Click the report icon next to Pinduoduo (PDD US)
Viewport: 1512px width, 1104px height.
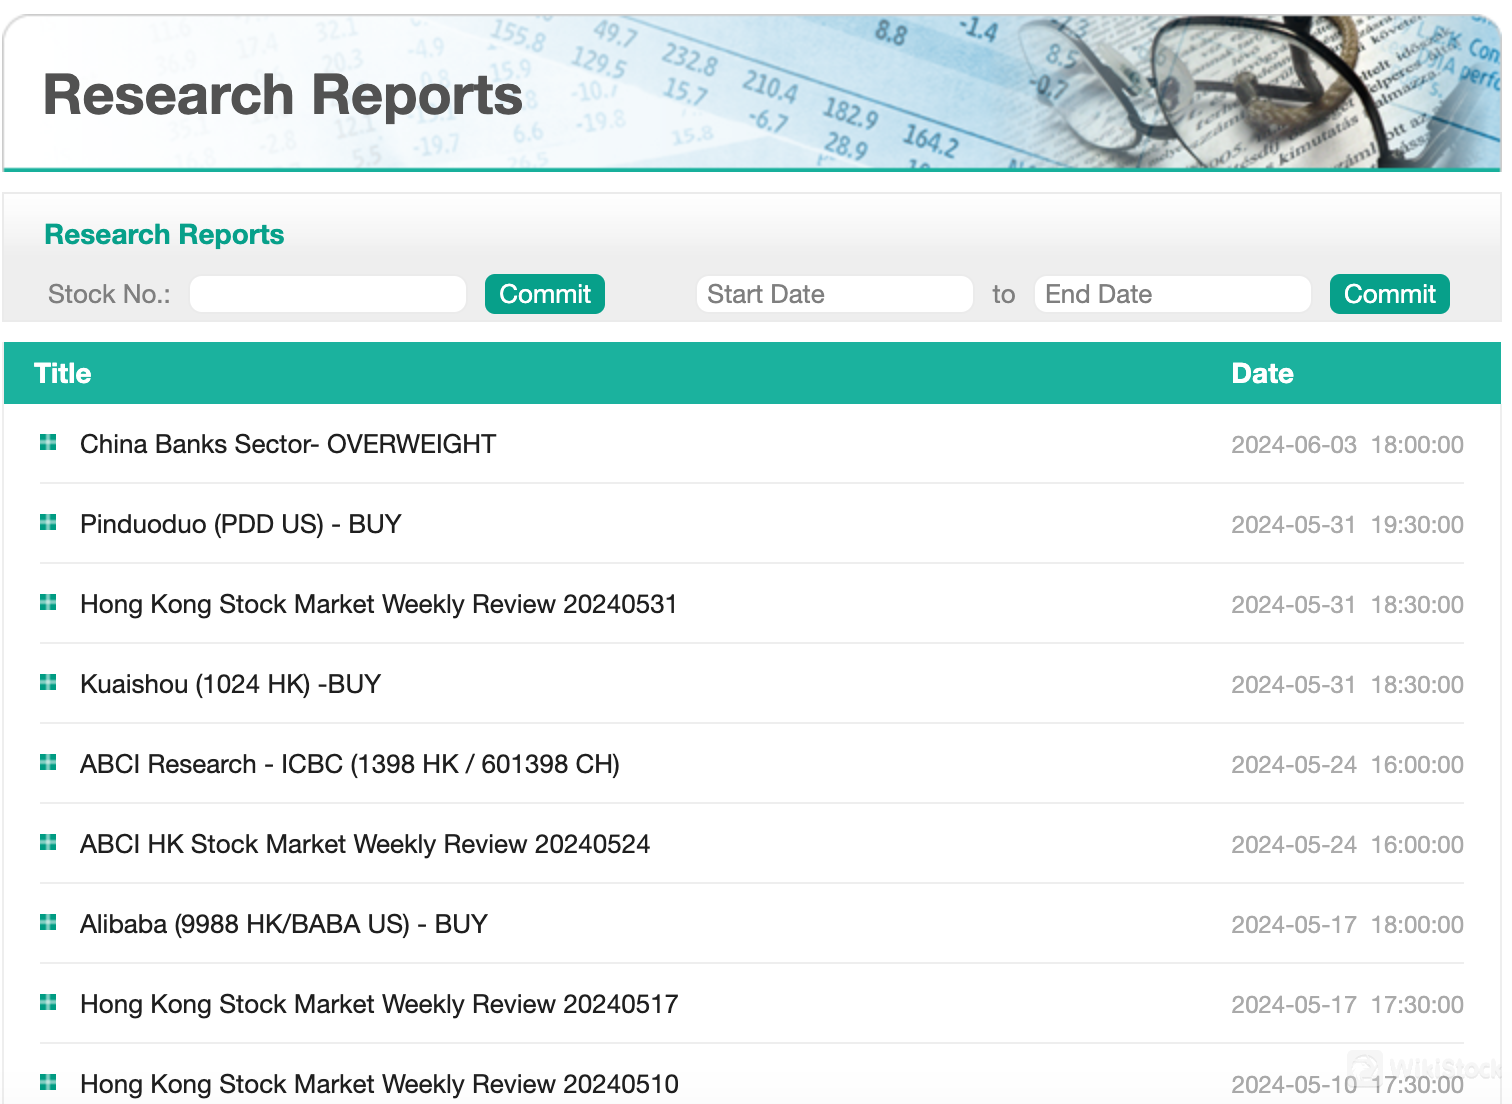tap(48, 522)
